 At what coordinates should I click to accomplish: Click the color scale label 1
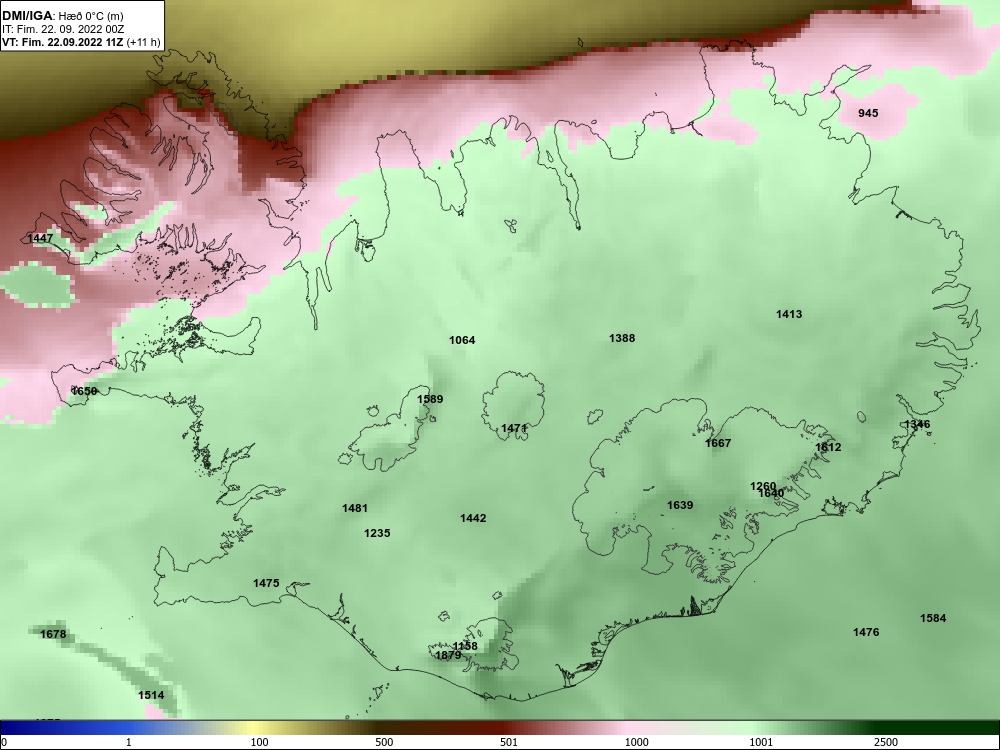click(129, 742)
